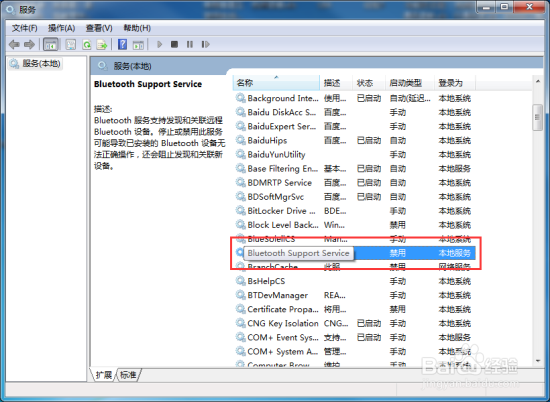Click the 服务 window title bar icon
Screen dimensions: 550x402
[11, 9]
